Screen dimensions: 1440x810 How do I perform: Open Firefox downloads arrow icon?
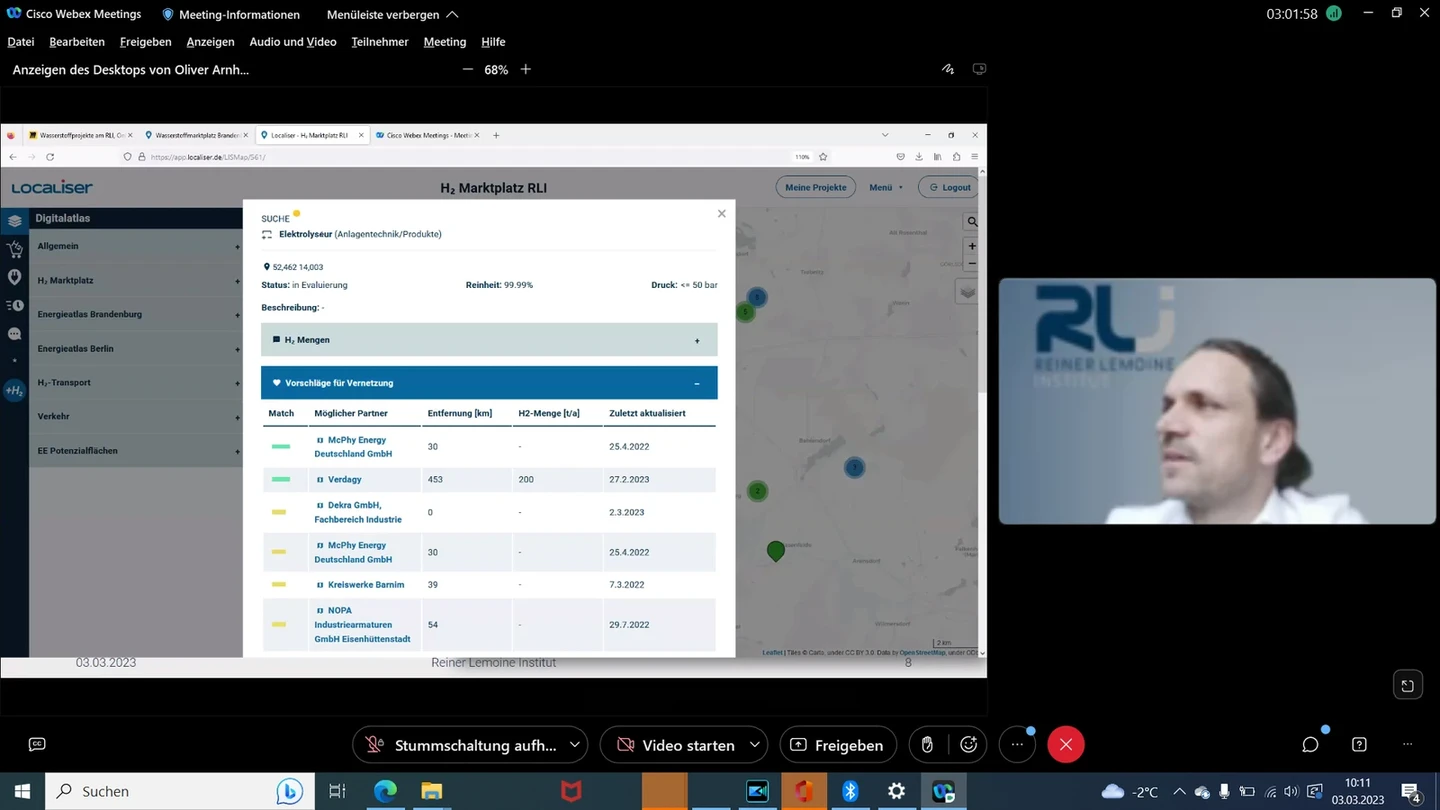tap(919, 157)
